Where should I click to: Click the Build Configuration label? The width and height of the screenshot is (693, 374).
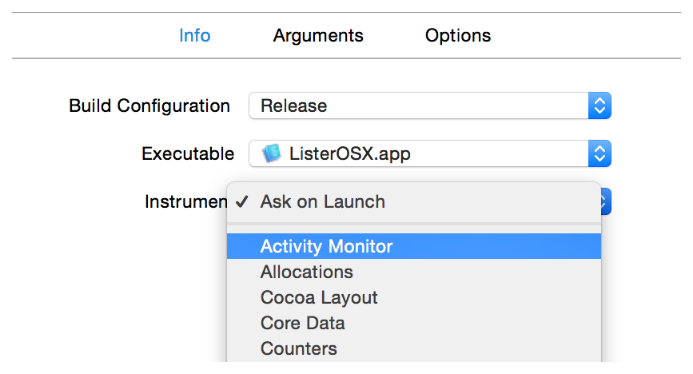[149, 106]
